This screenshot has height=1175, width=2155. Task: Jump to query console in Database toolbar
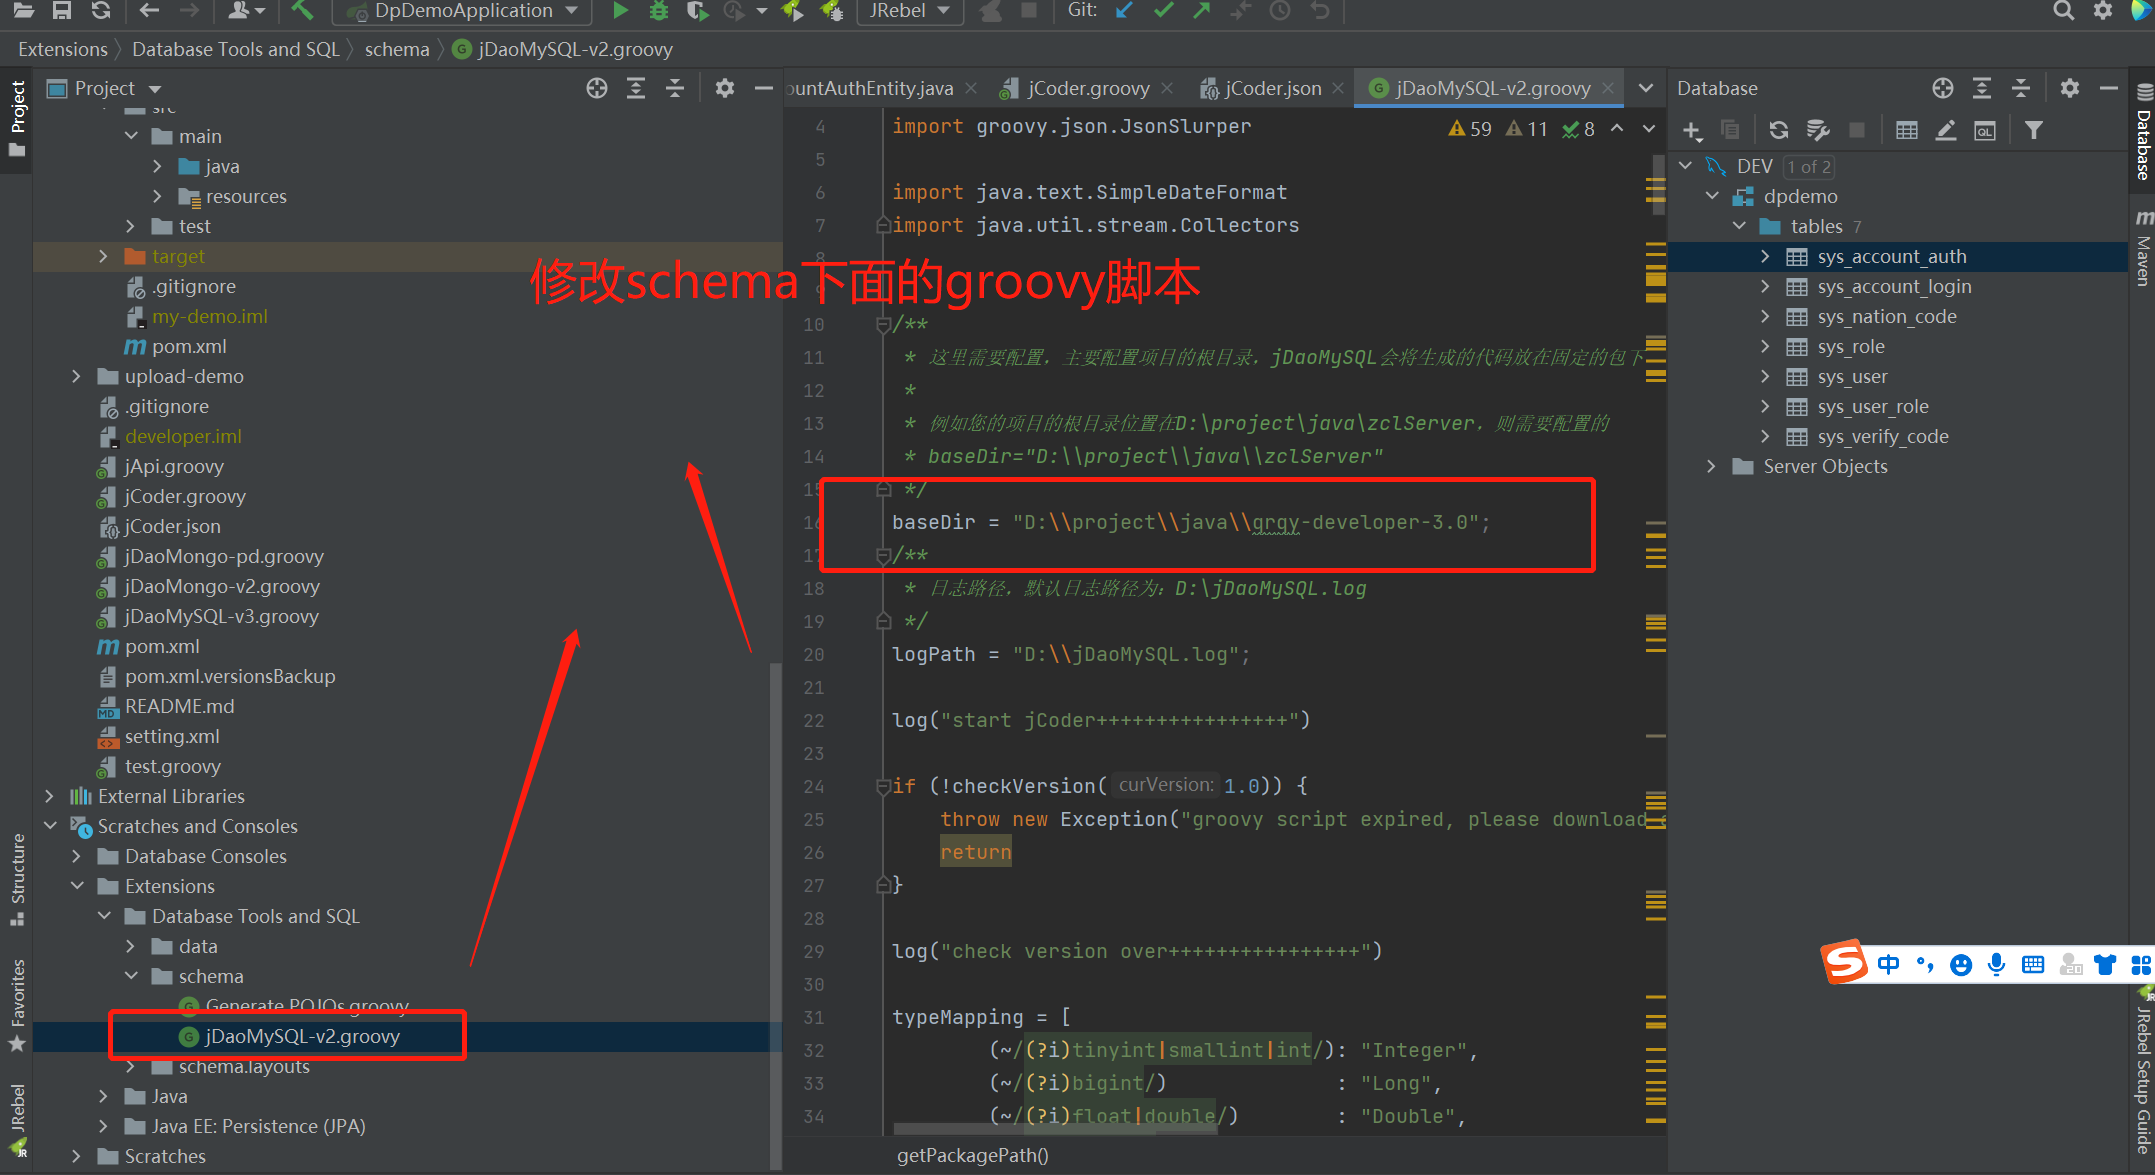(1985, 130)
